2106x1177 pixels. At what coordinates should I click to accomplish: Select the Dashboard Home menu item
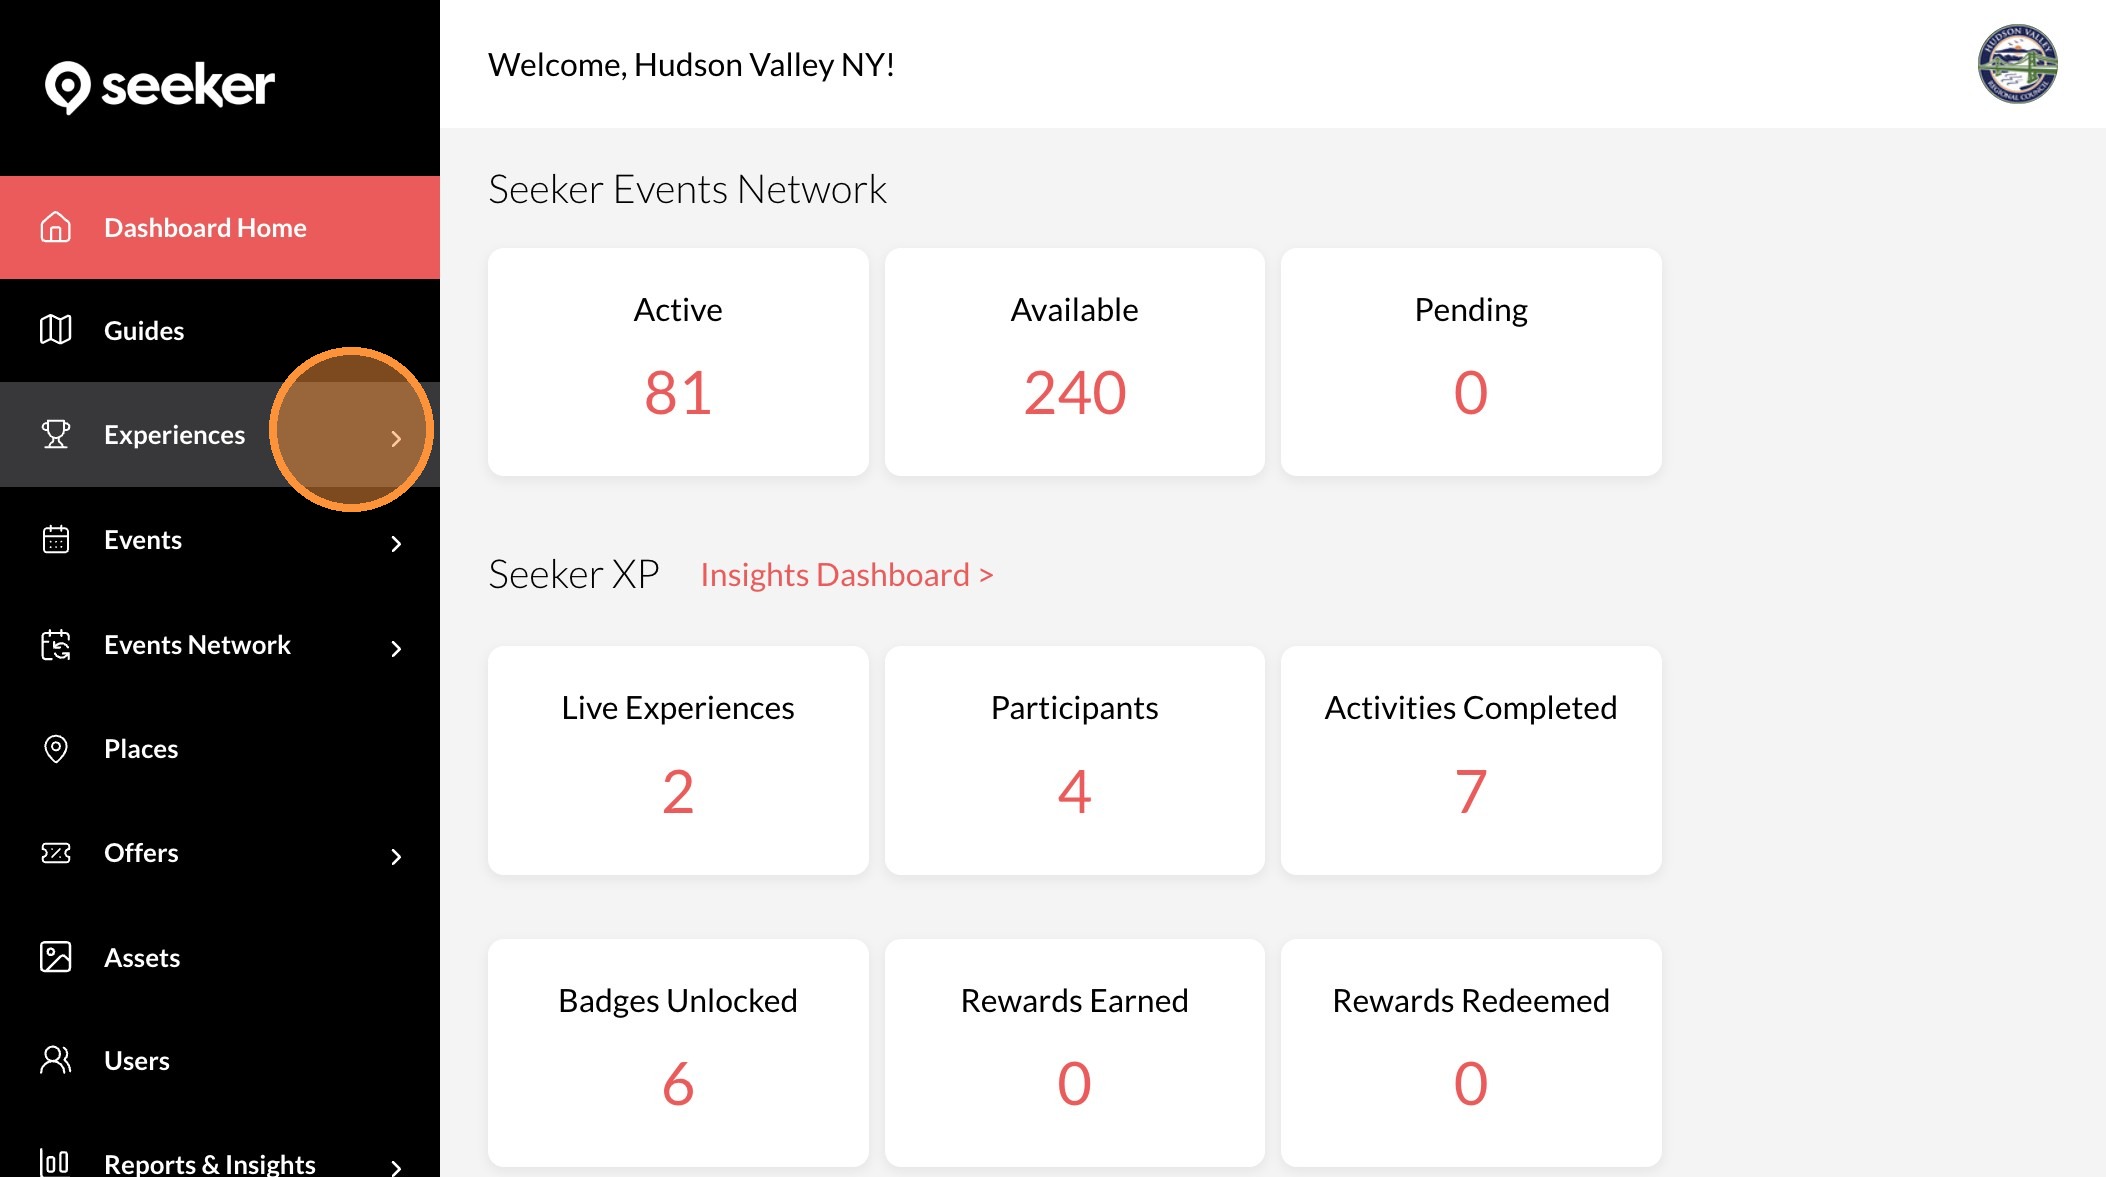coord(205,228)
